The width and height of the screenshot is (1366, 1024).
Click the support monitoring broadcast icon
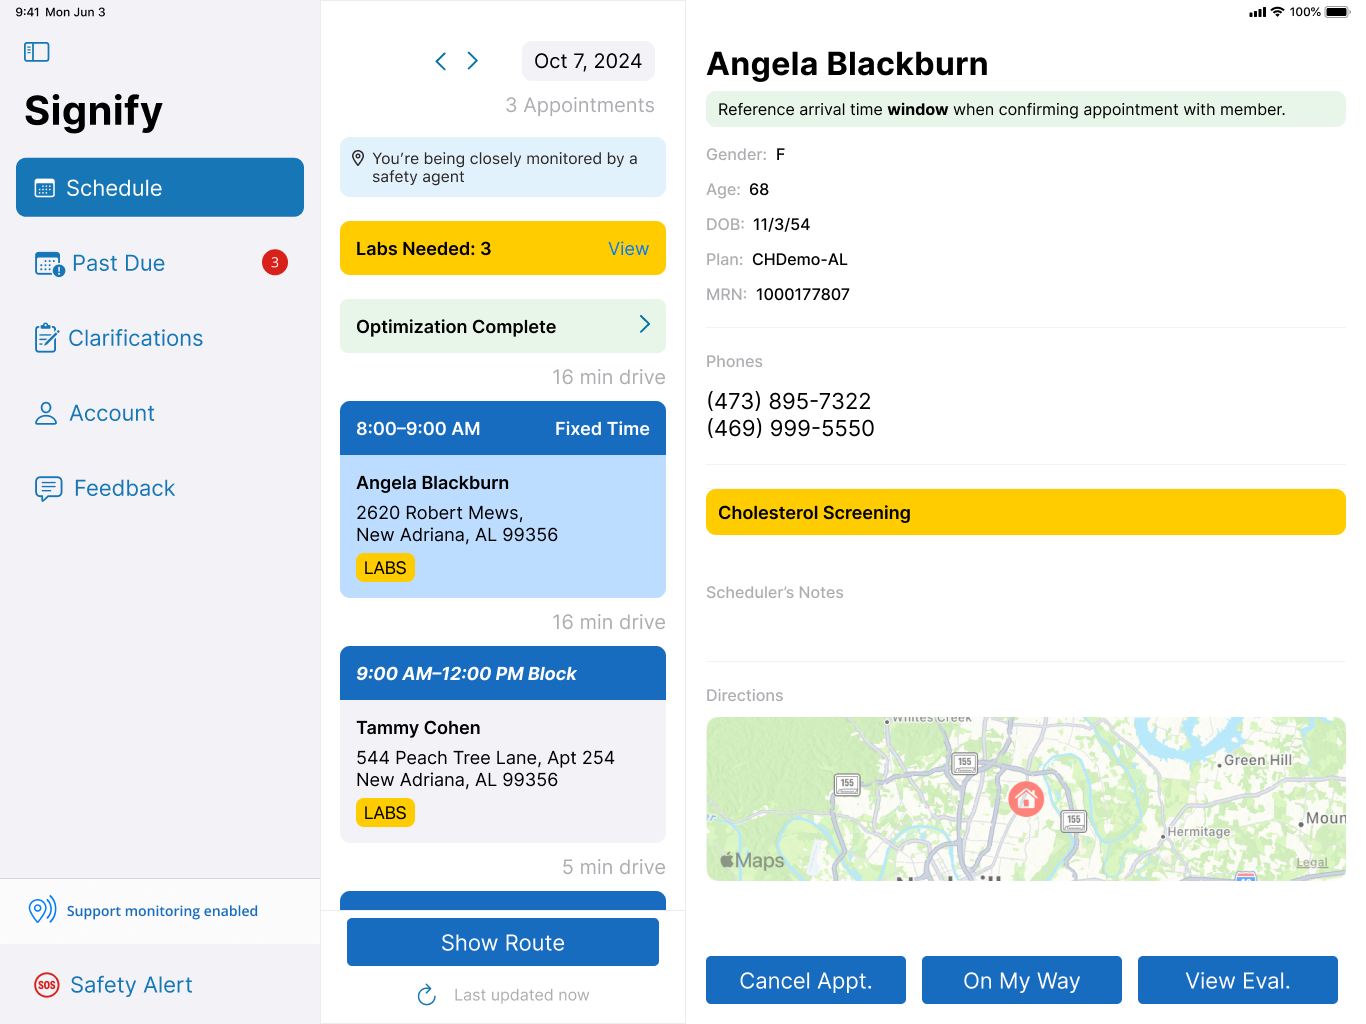pyautogui.click(x=42, y=910)
